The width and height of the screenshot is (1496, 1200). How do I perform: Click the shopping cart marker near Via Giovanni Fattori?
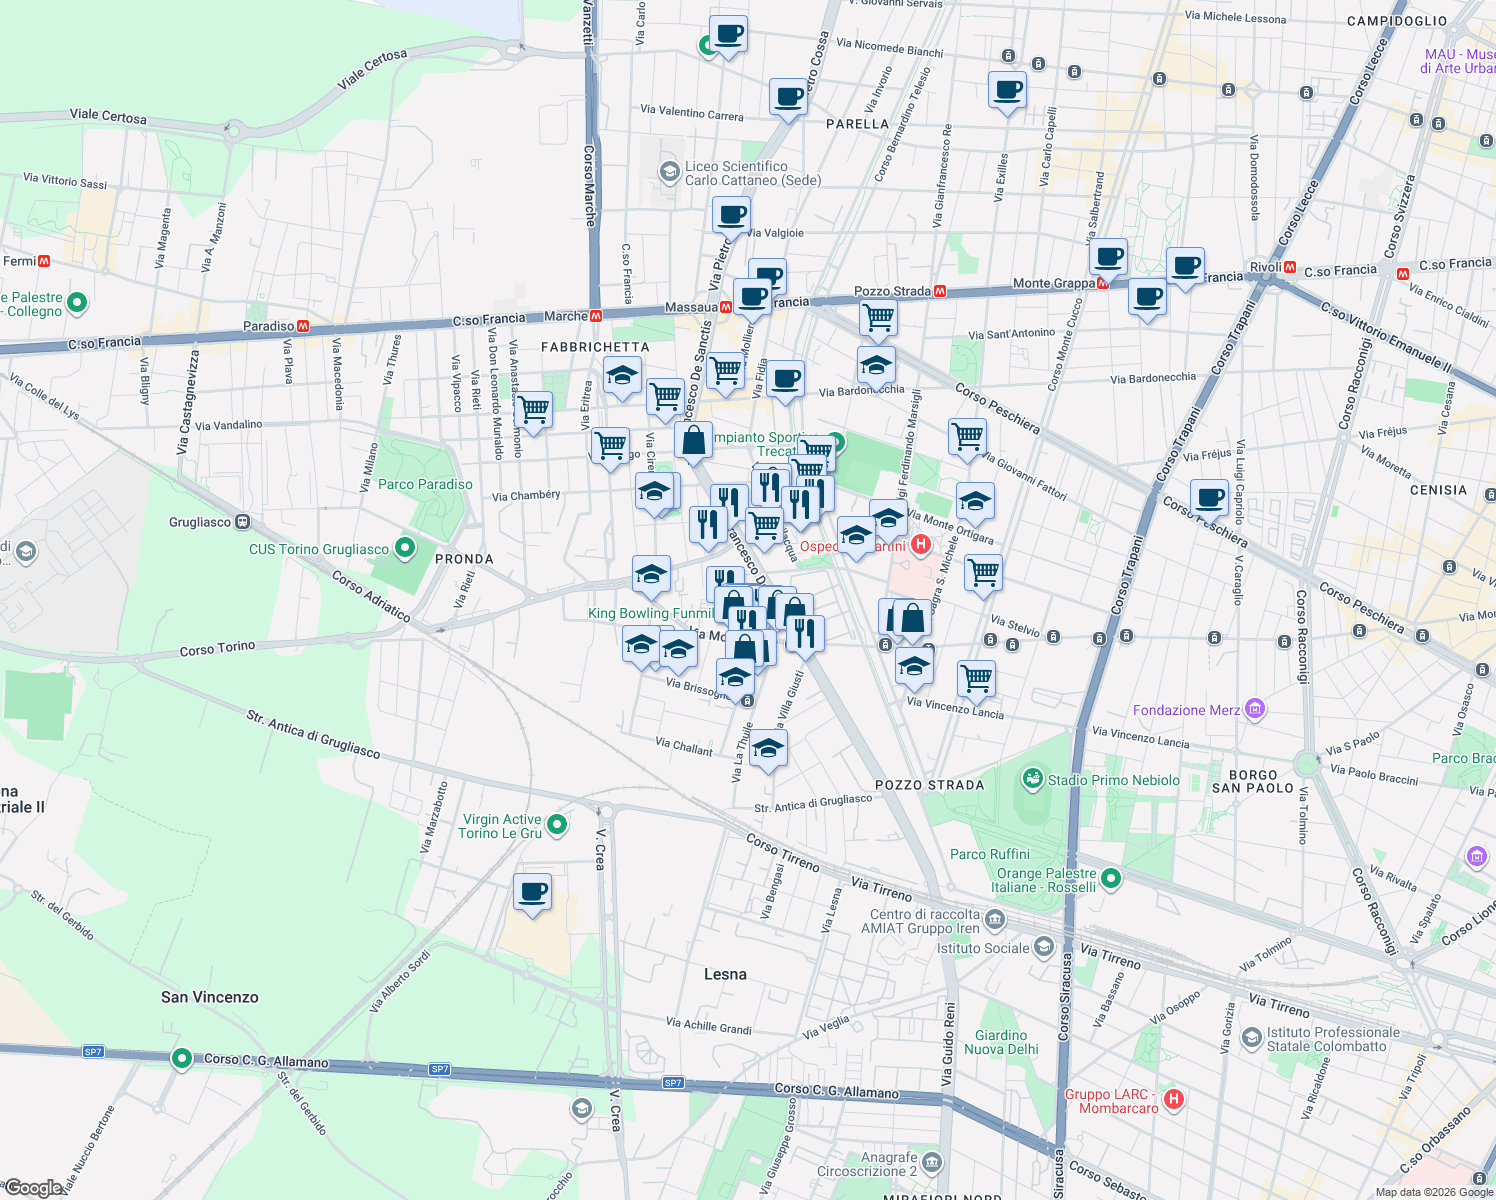coord(967,438)
